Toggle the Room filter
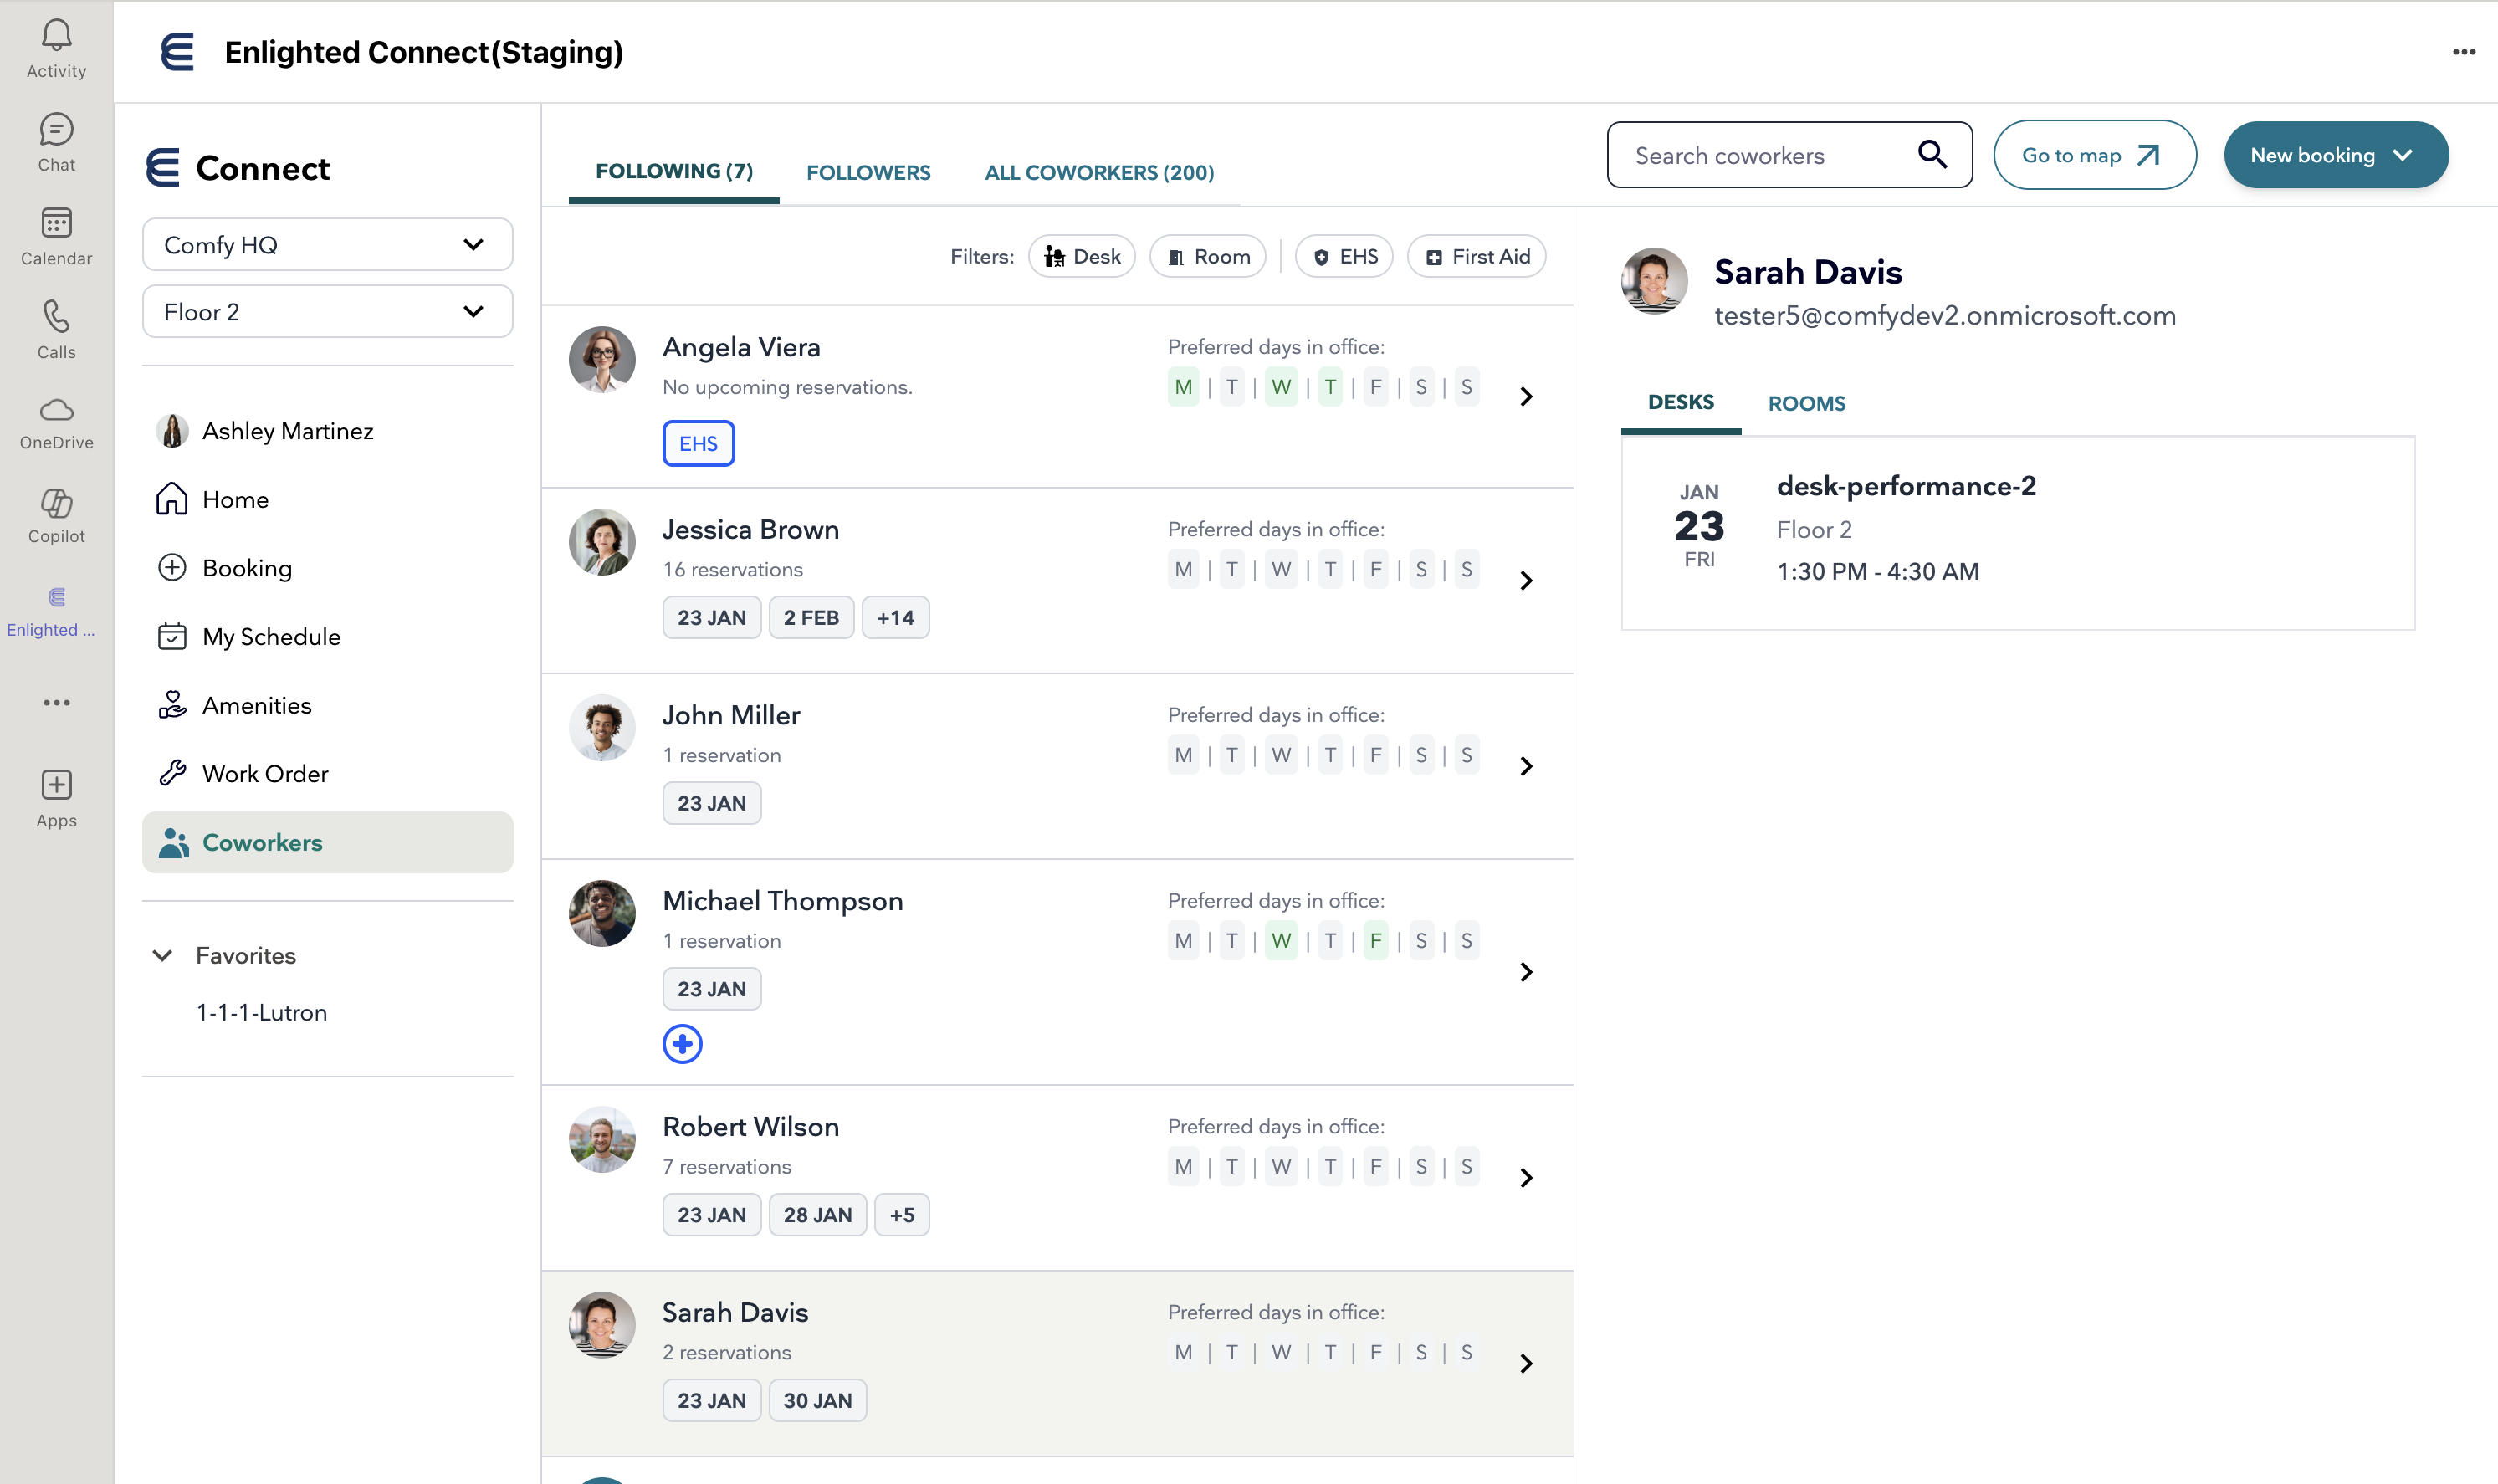The height and width of the screenshot is (1484, 2498). point(1208,257)
